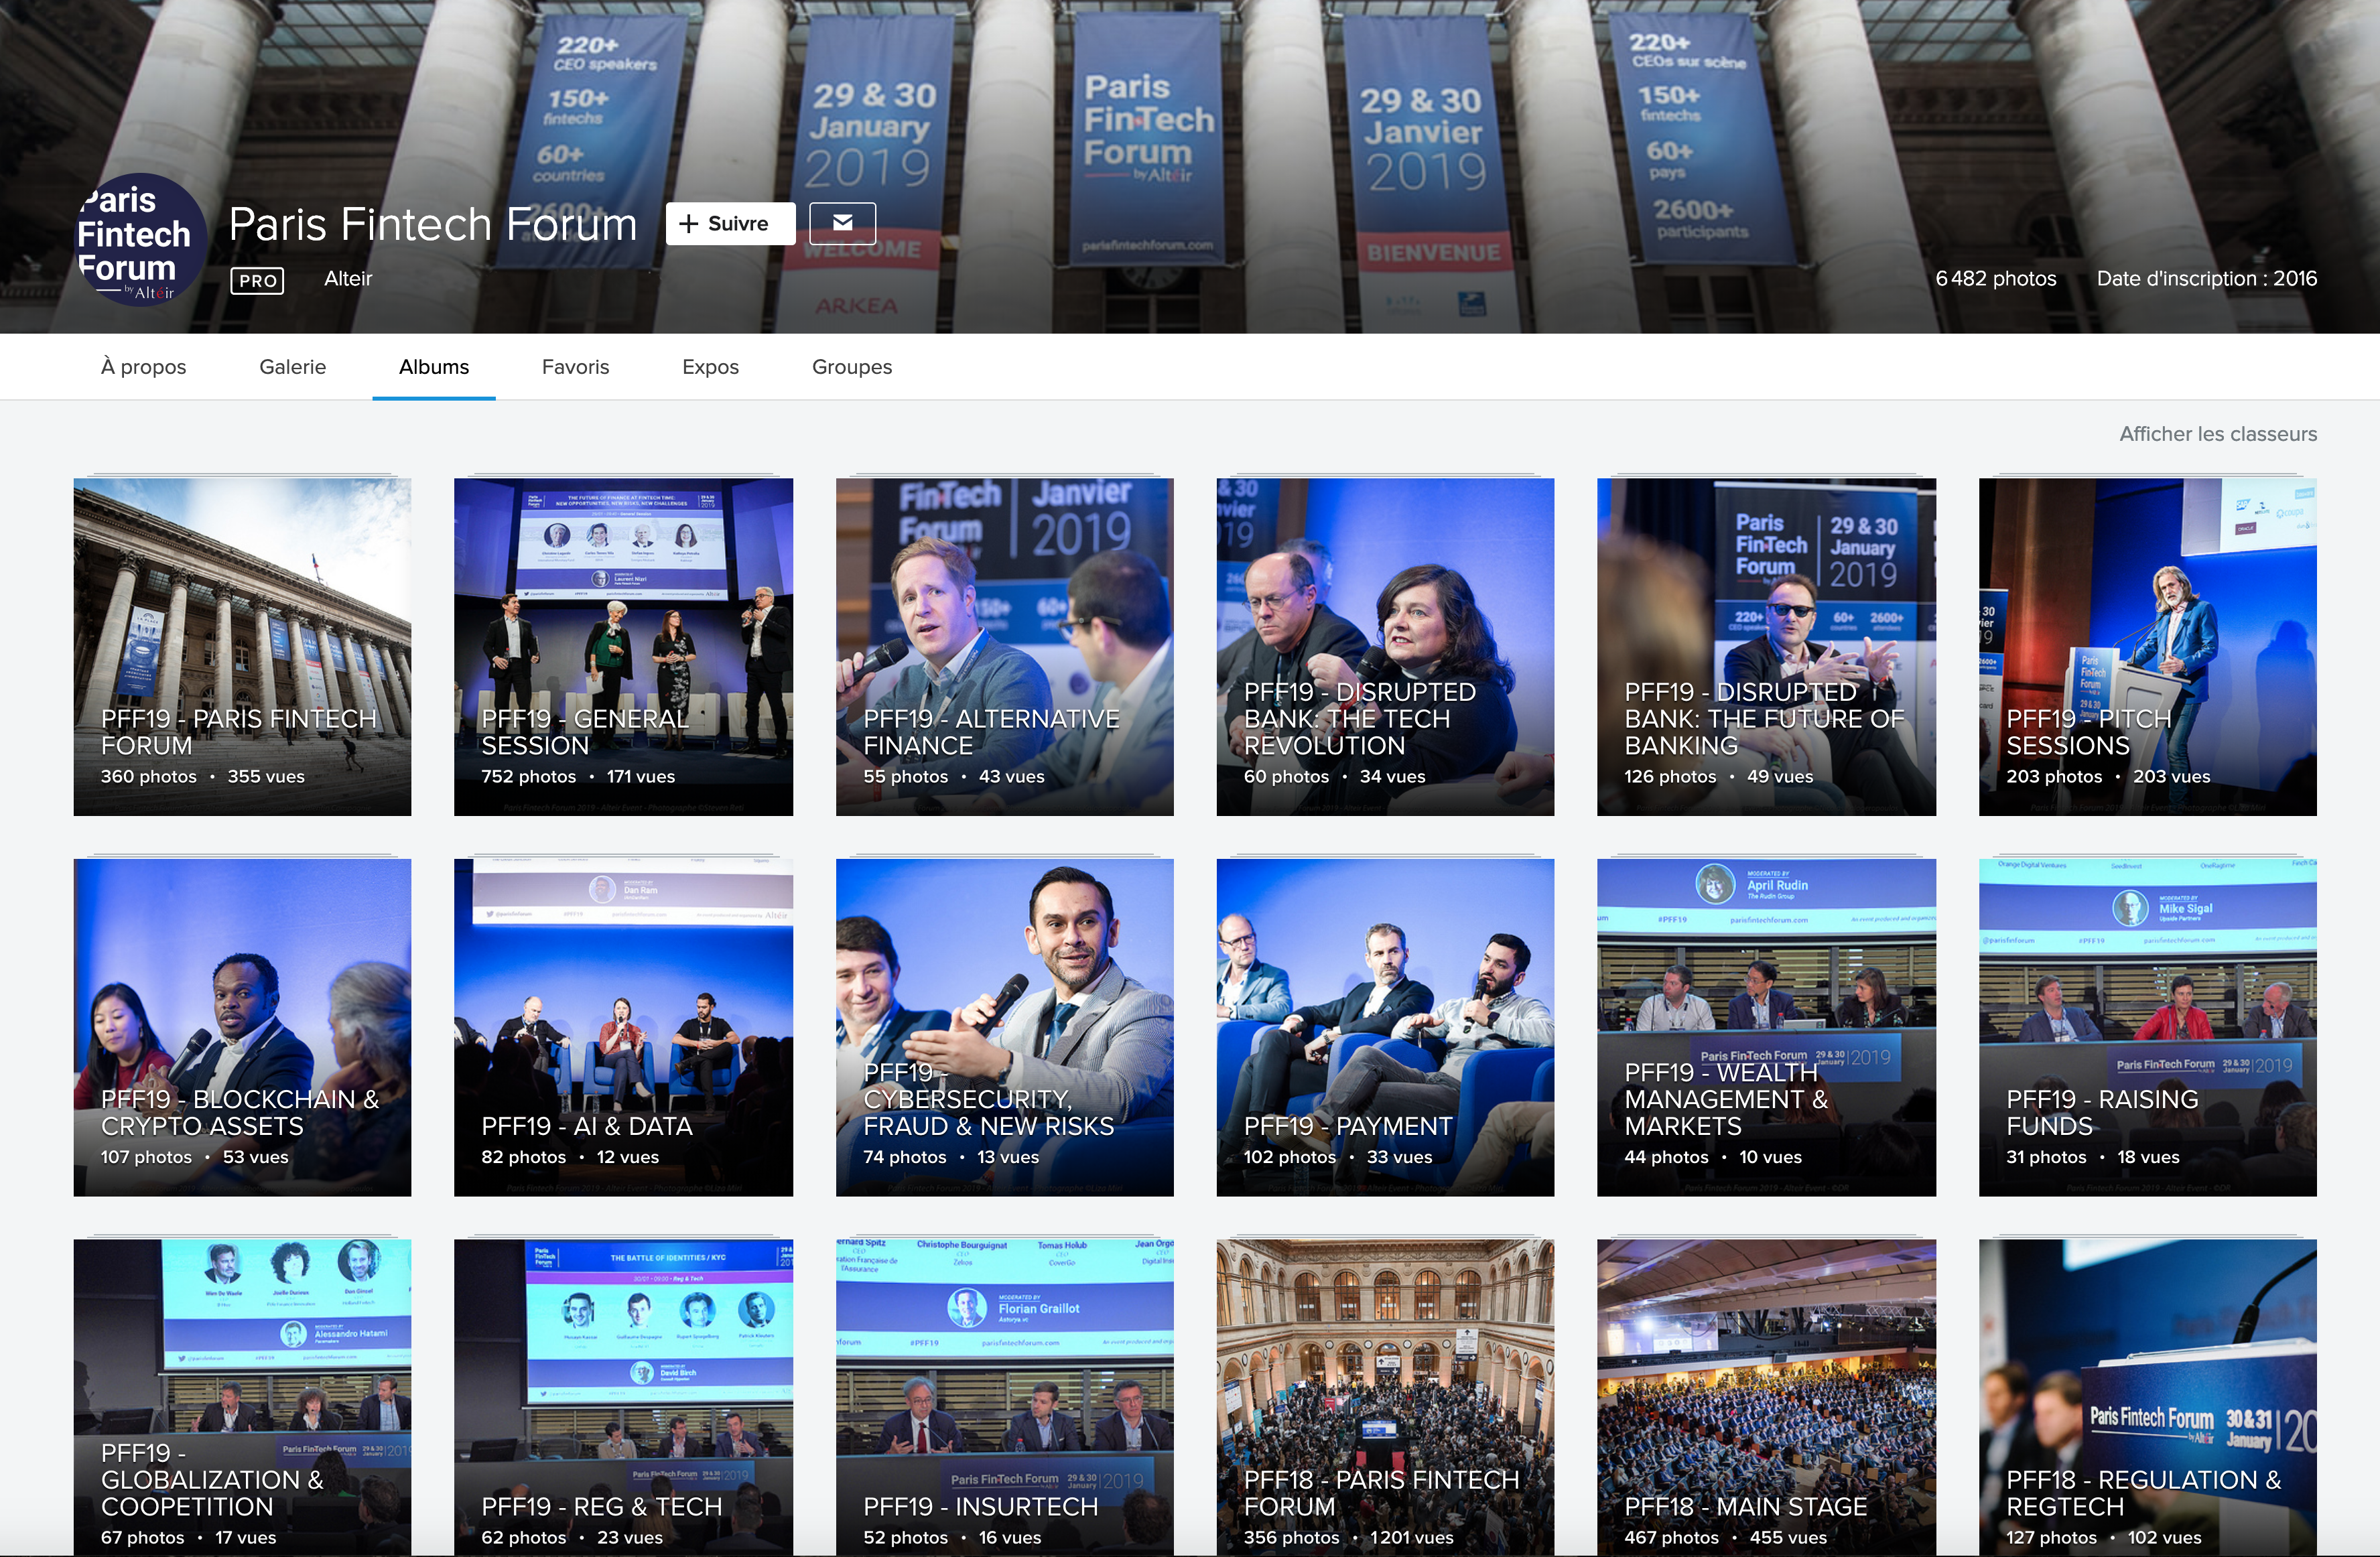Image resolution: width=2380 pixels, height=1557 pixels.
Task: Open the PFF19 - General Session album
Action: tap(623, 646)
